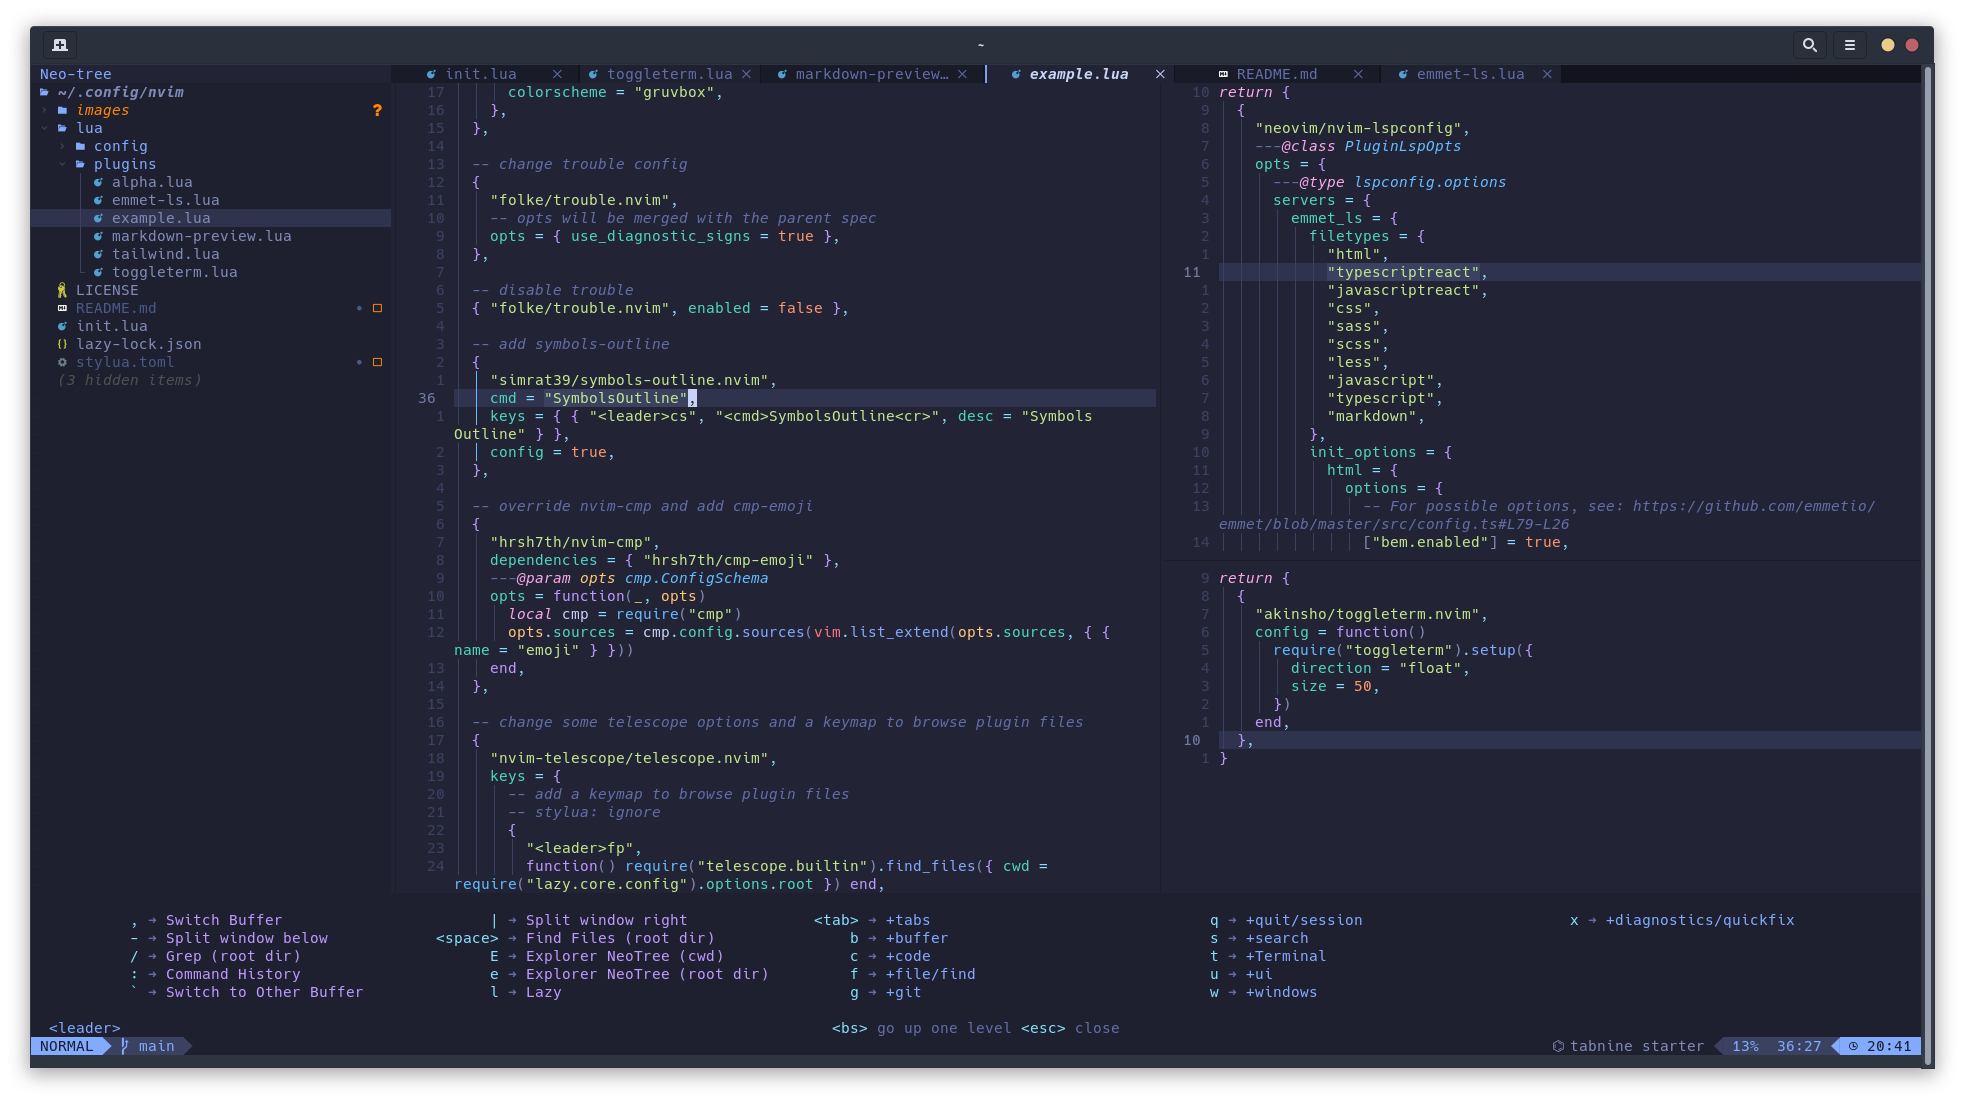1964x1102 pixels.
Task: Expand the images folder chevron
Action: (44, 110)
